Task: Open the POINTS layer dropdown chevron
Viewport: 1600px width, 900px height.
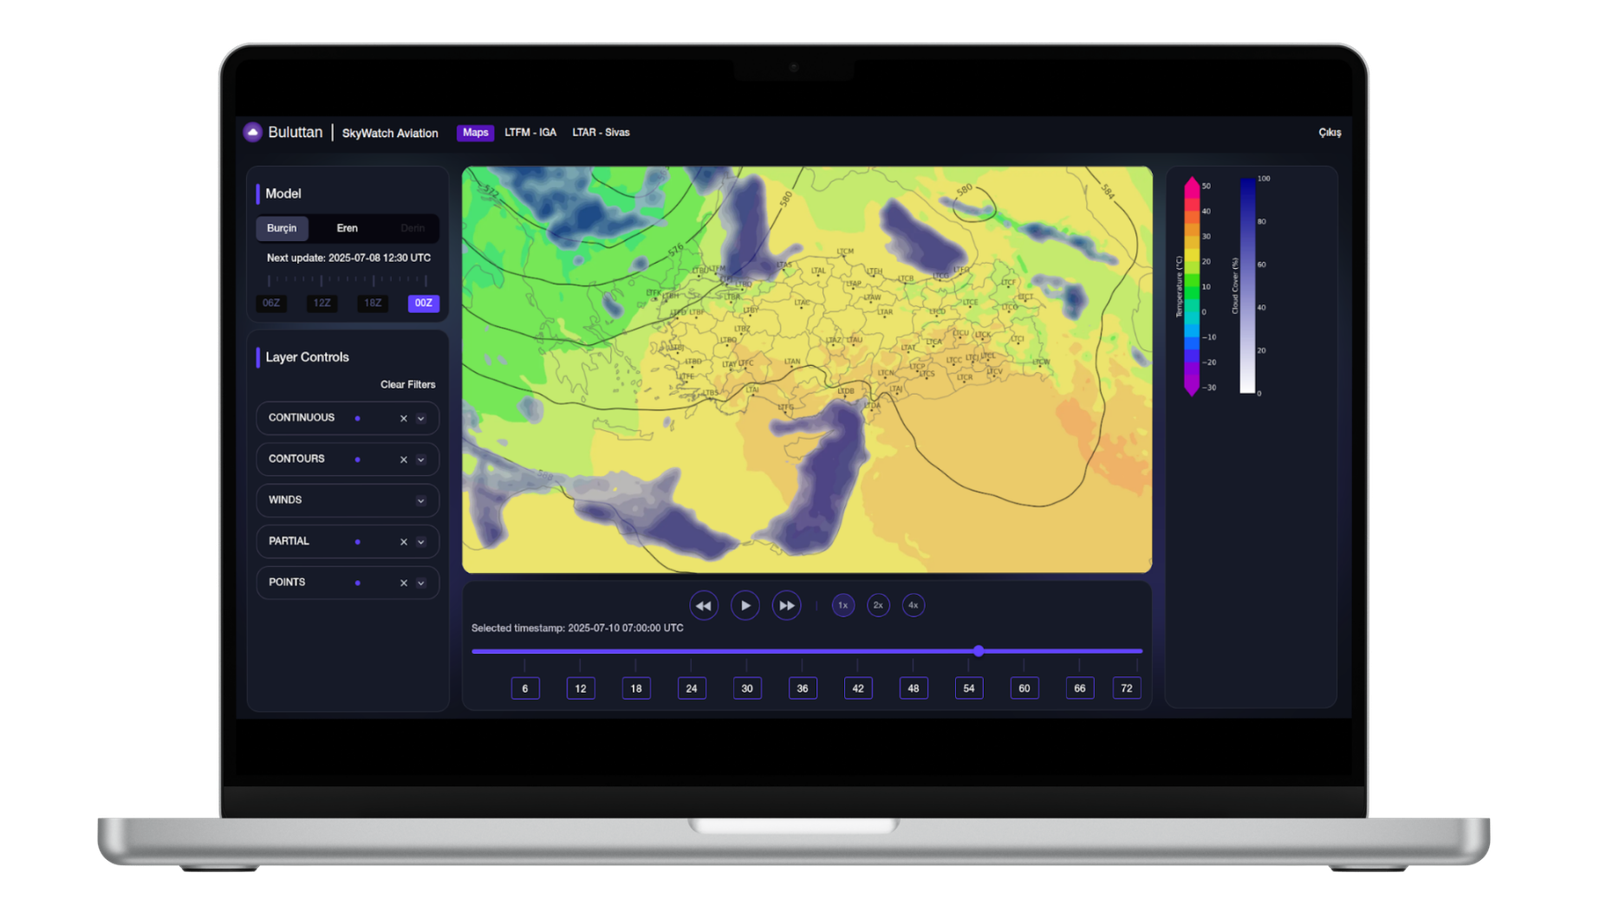Action: (421, 583)
